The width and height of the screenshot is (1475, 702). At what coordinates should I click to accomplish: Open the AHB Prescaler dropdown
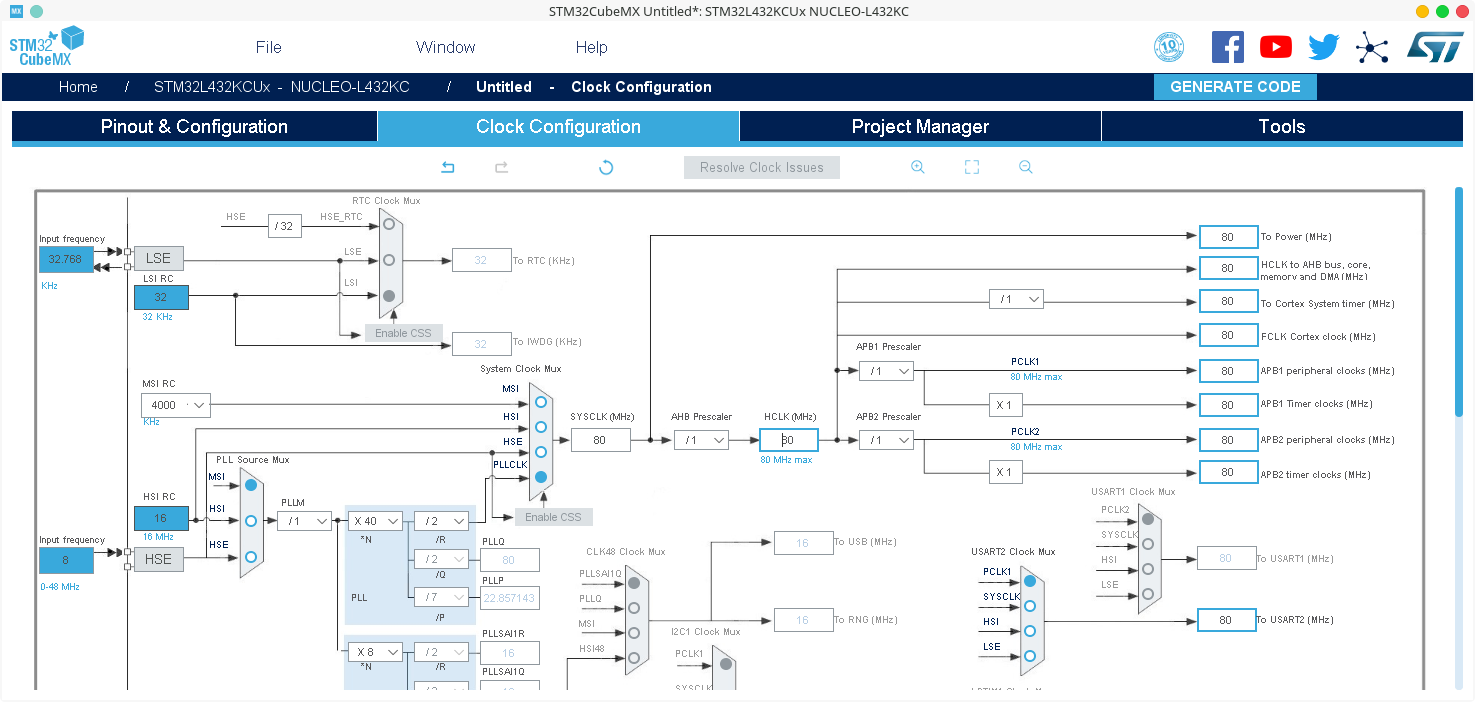[x=701, y=440]
